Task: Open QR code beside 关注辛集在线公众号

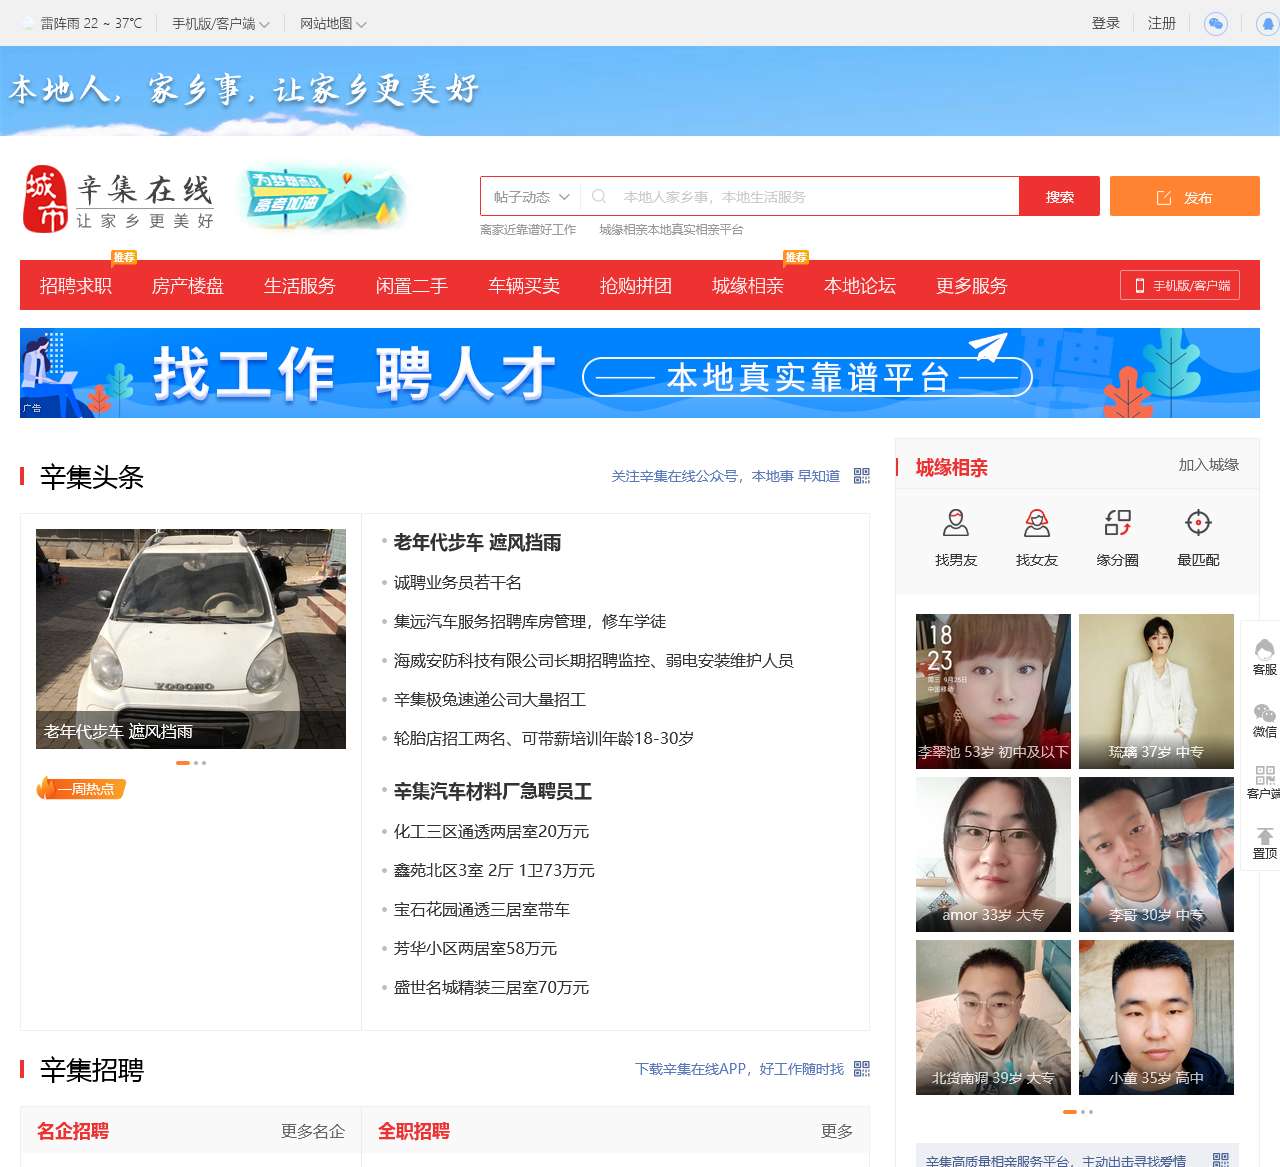Action: point(861,477)
